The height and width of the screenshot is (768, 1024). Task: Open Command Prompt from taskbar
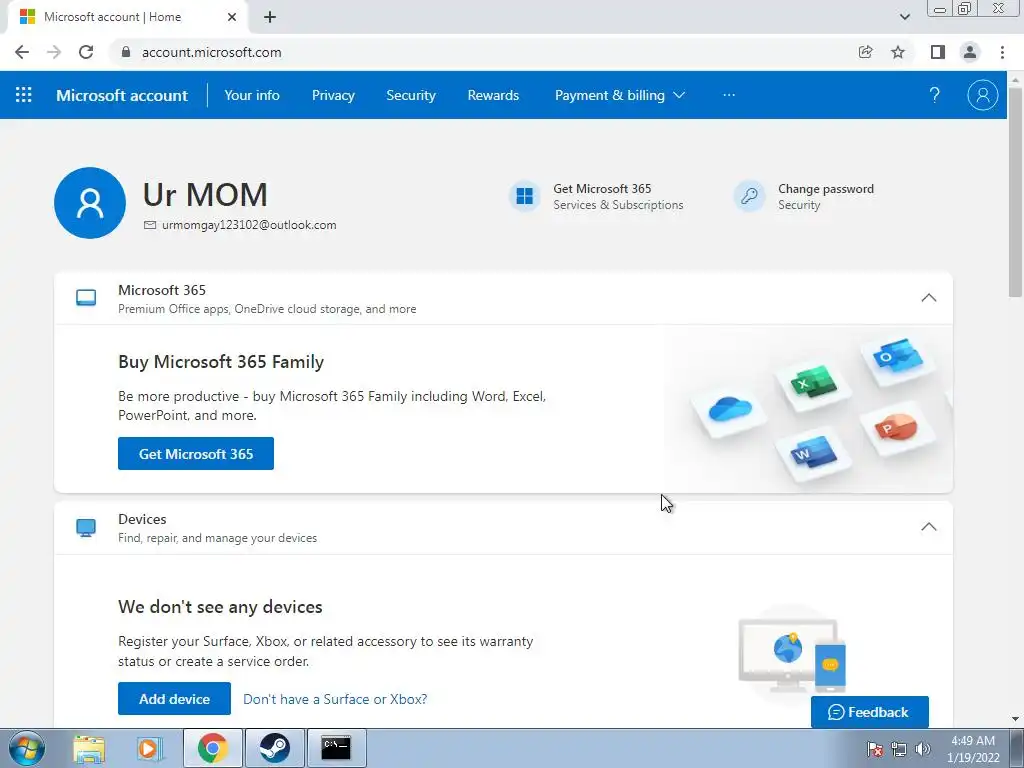pyautogui.click(x=336, y=748)
